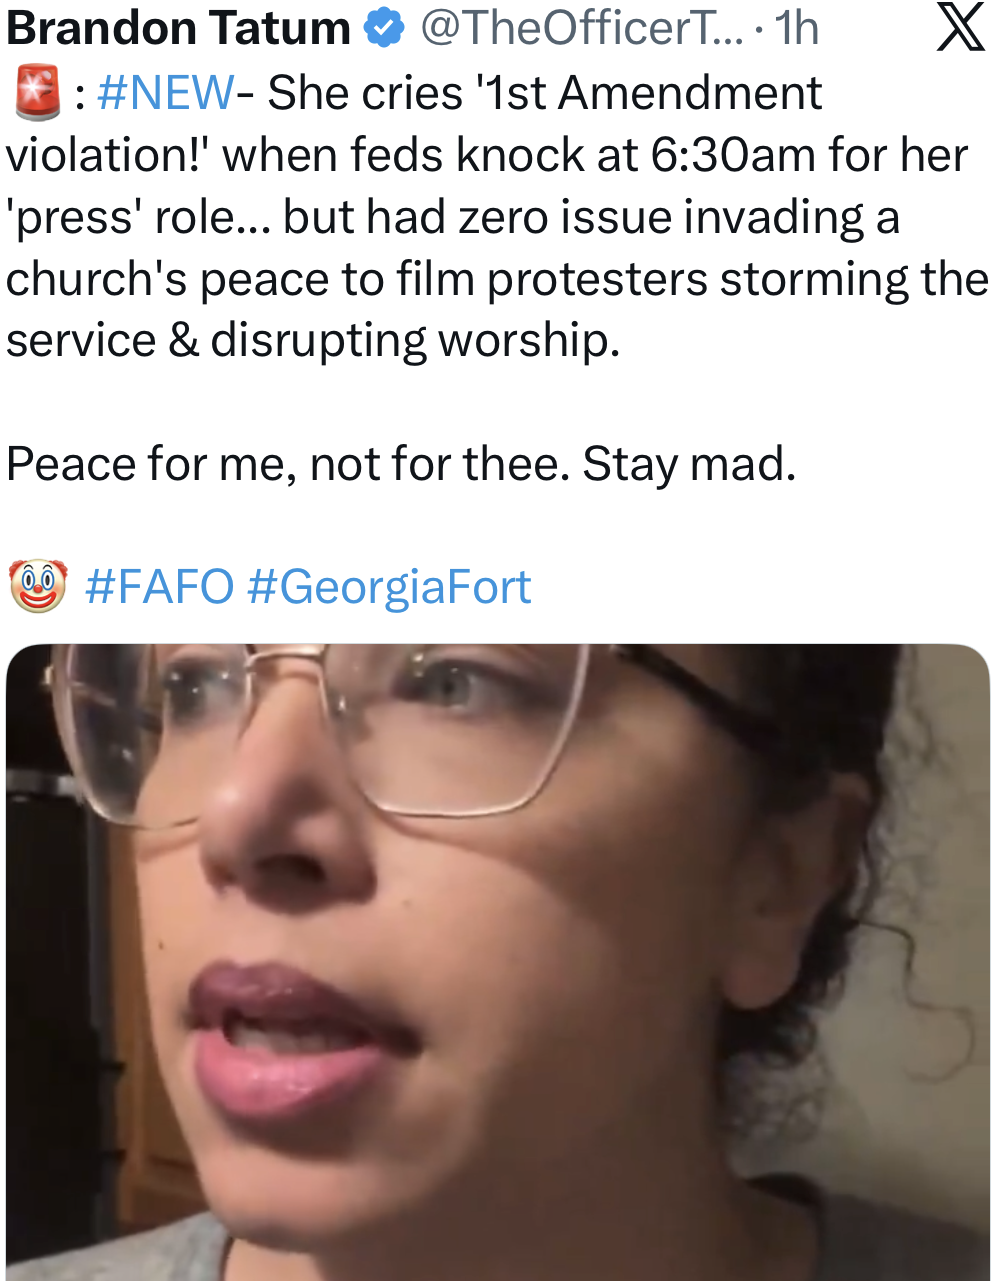Open the #GeorgiaFort hashtag
The image size is (996, 1281).
pos(389,587)
